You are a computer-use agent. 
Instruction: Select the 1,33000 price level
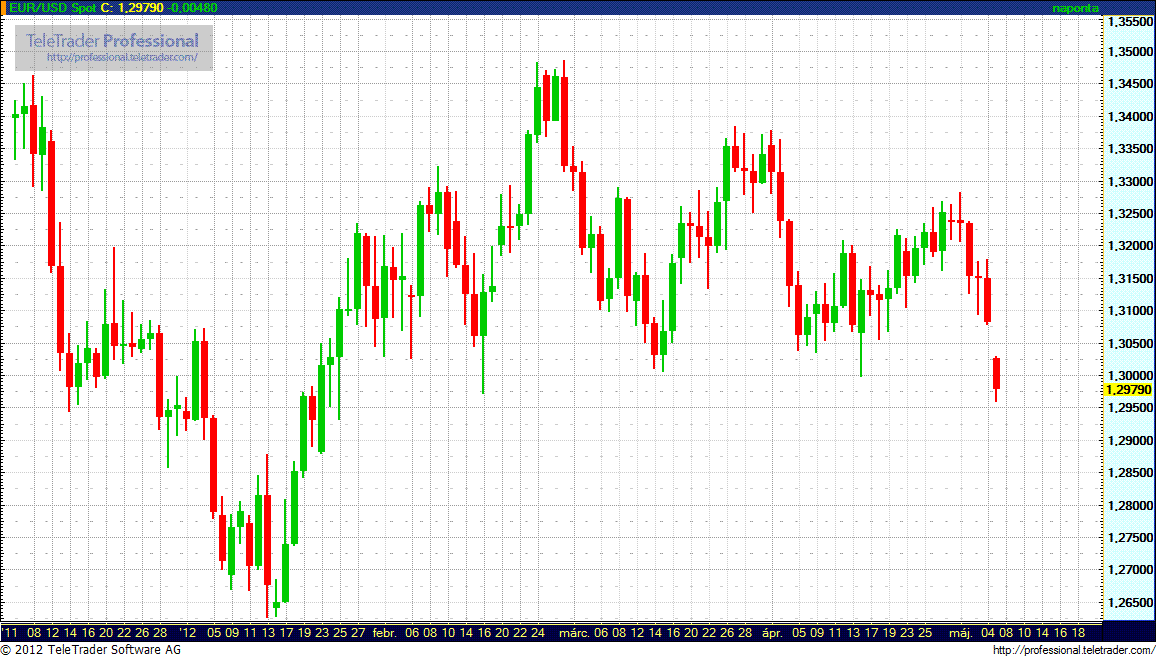pyautogui.click(x=1128, y=181)
